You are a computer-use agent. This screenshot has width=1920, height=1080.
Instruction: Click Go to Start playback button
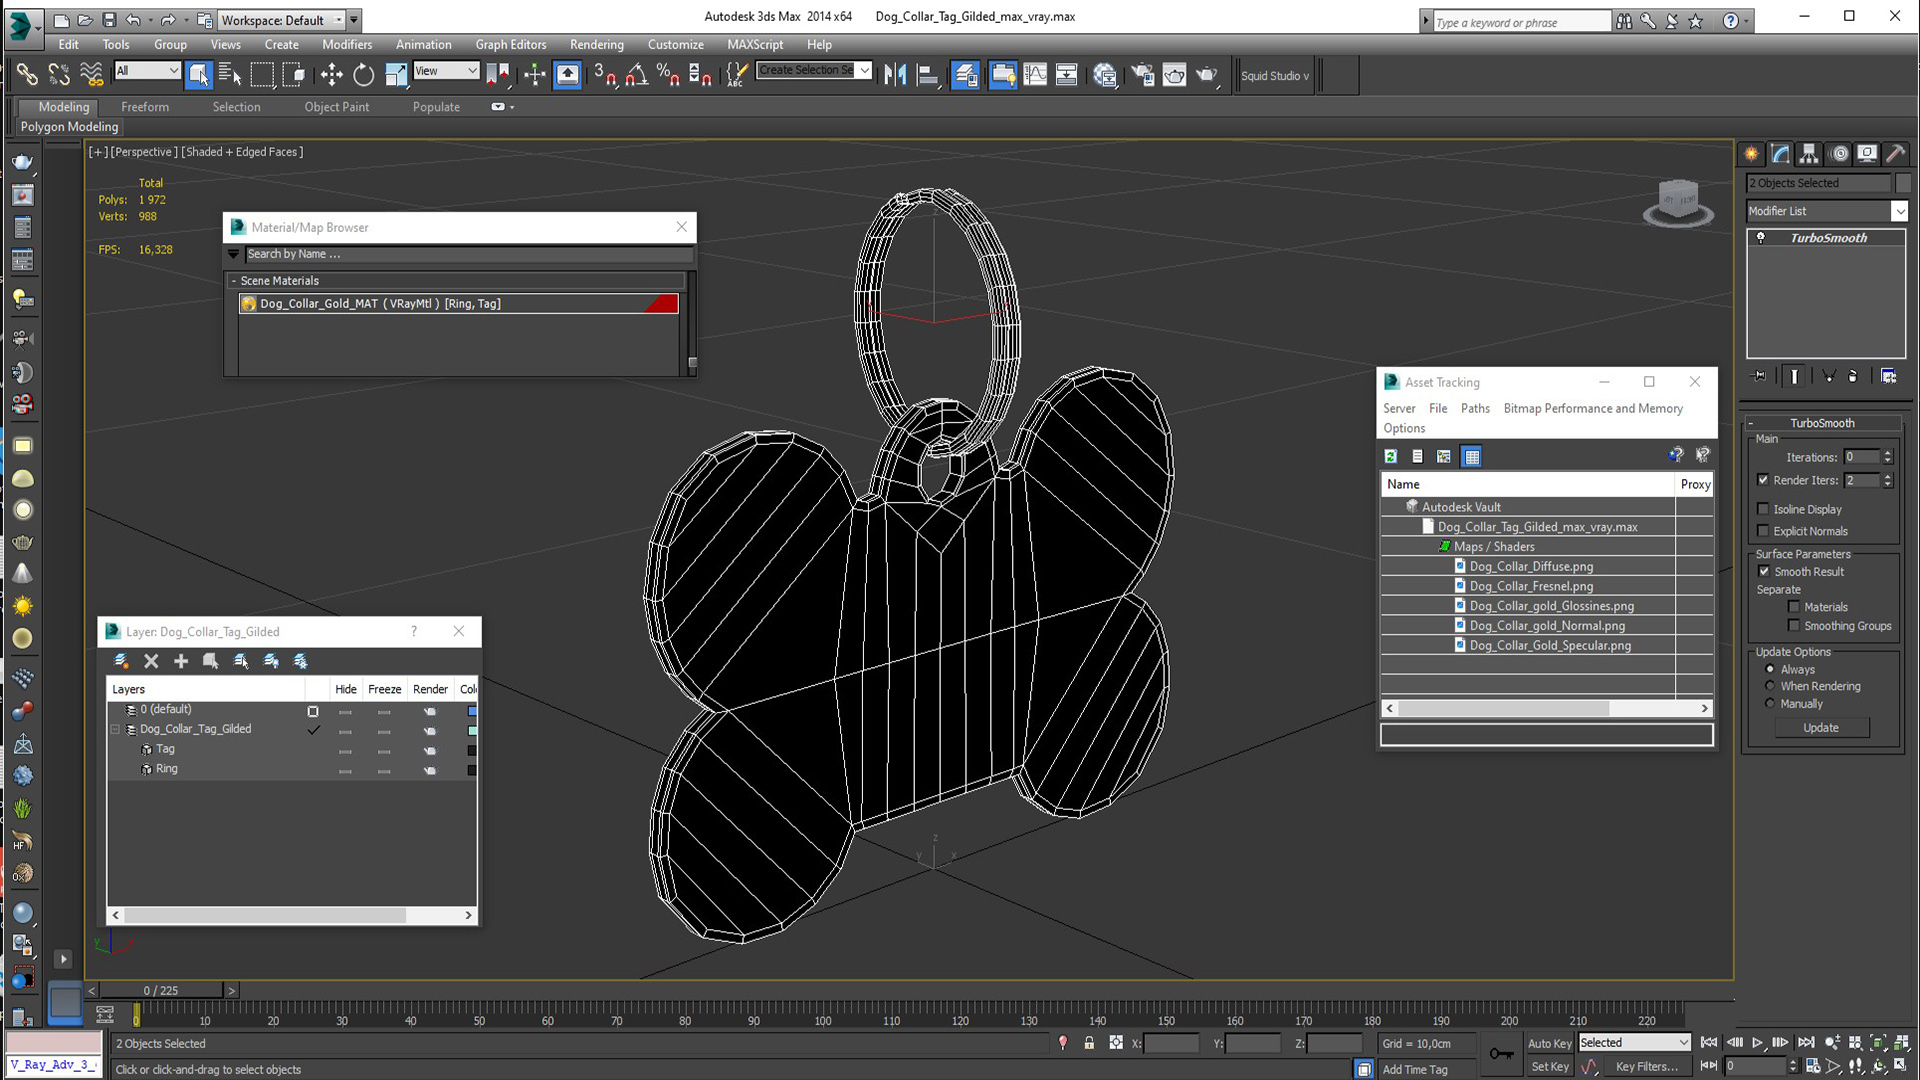point(1709,1043)
